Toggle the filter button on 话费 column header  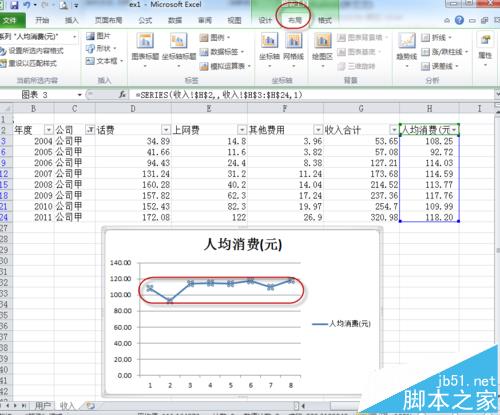pyautogui.click(x=166, y=129)
